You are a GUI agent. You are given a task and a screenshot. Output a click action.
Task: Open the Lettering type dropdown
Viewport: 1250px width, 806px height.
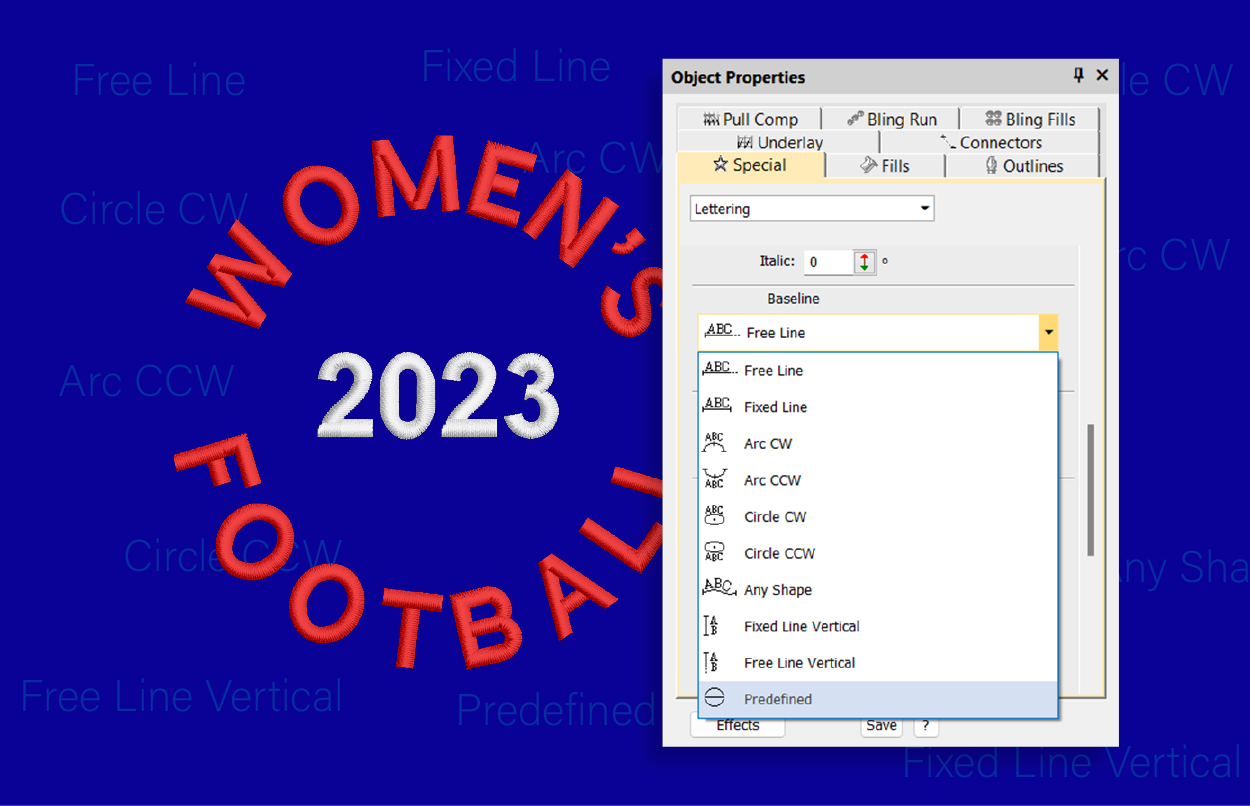coord(925,209)
